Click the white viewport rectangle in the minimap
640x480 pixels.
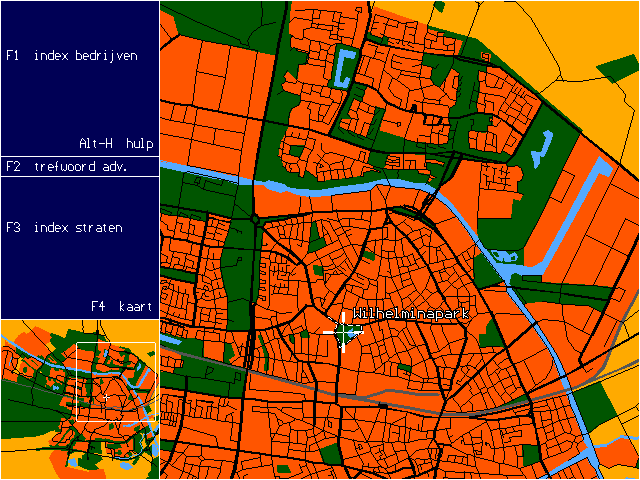point(116,382)
